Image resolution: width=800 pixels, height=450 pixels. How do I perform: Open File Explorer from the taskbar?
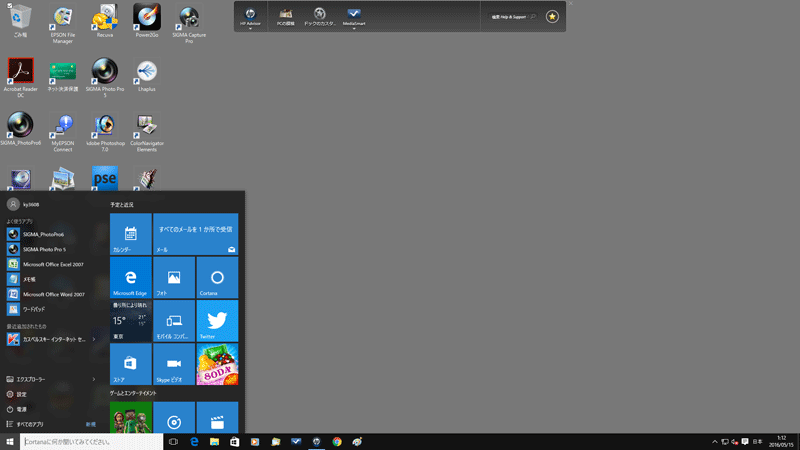[214, 442]
